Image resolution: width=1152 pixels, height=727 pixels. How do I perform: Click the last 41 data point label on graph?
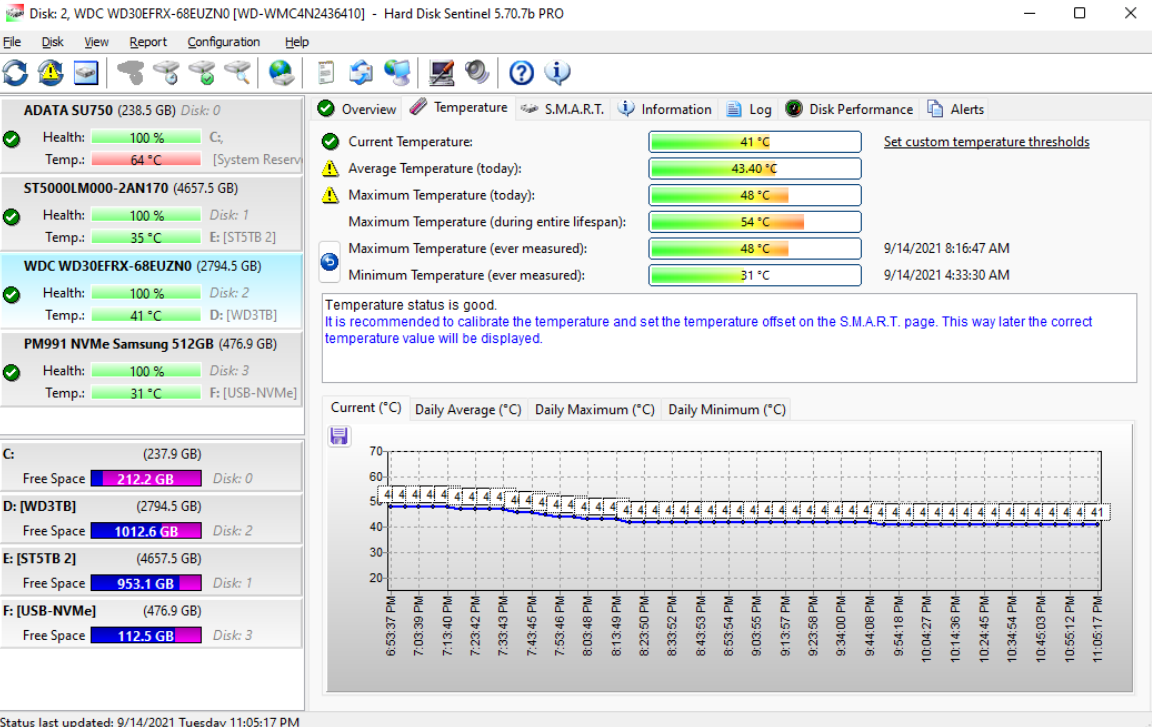click(1098, 512)
